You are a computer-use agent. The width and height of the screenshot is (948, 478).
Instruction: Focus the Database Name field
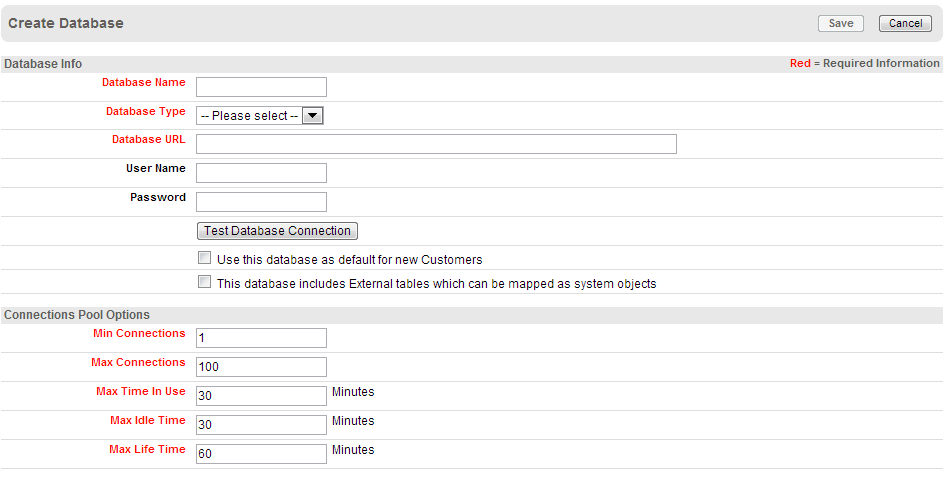pos(261,87)
